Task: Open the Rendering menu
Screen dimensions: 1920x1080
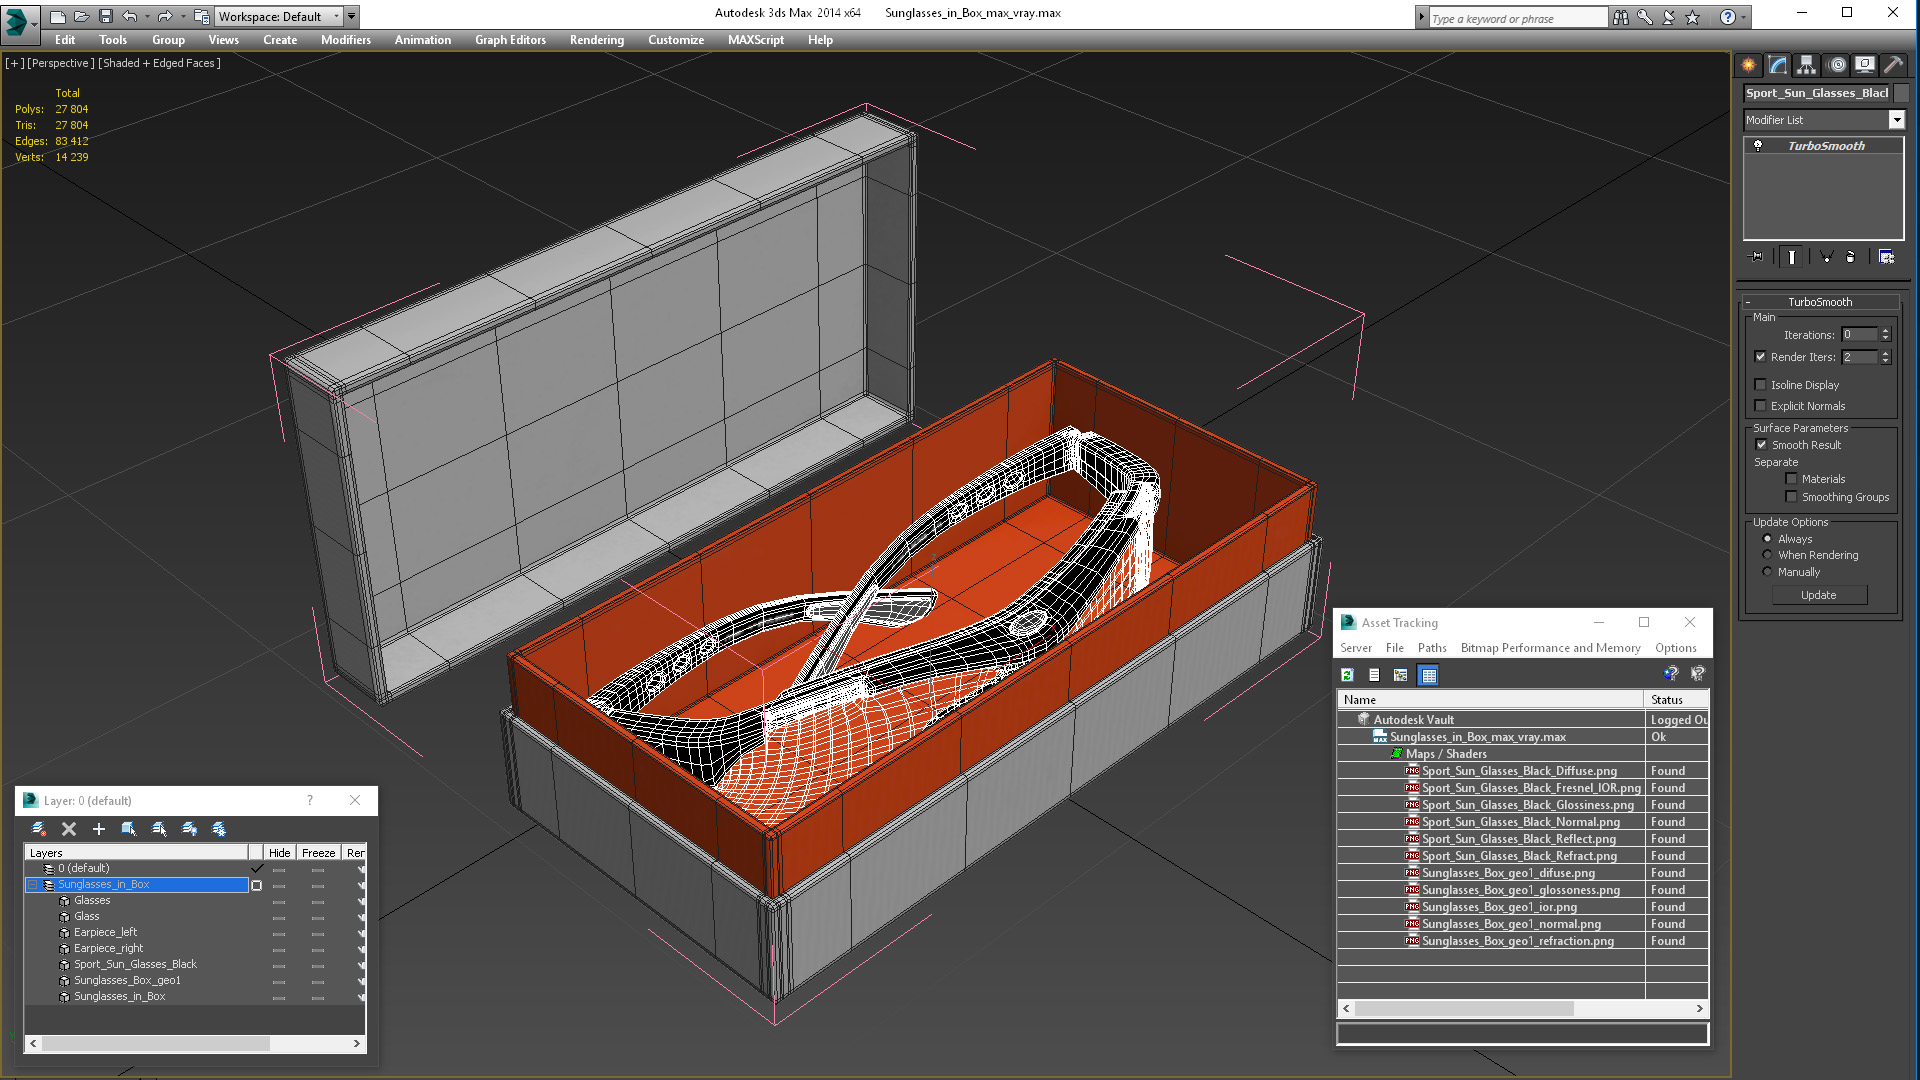Action: pos(596,40)
